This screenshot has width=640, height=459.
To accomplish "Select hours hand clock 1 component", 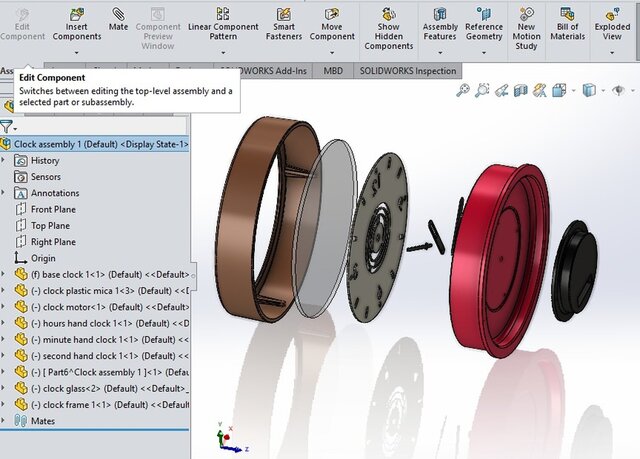I will coord(102,324).
